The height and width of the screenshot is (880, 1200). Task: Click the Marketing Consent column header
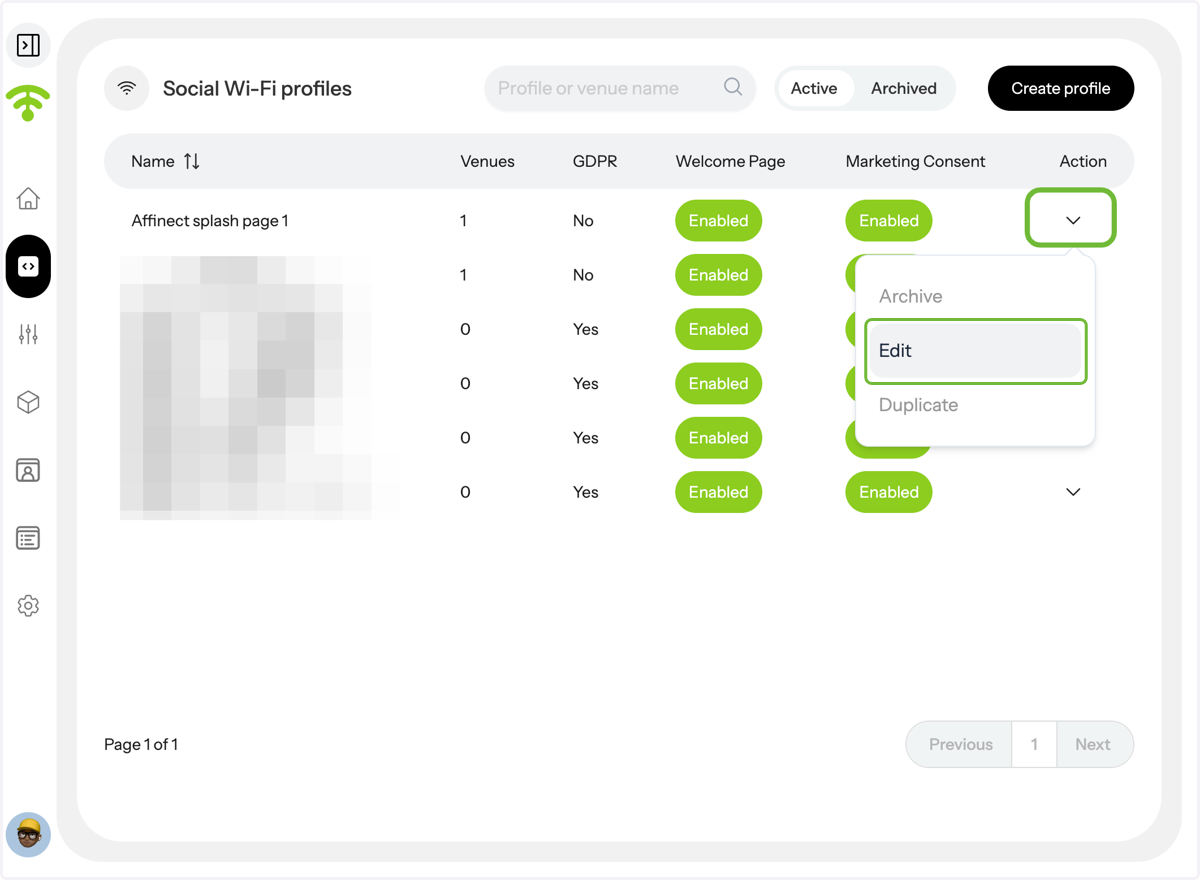[x=915, y=161]
